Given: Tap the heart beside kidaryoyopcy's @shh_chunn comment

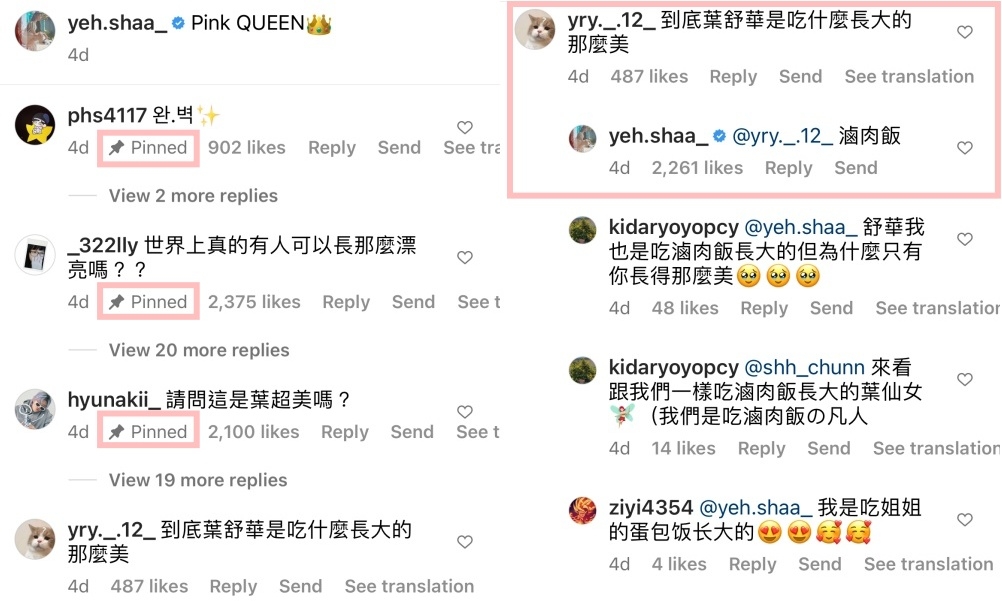Looking at the screenshot, I should tap(964, 379).
